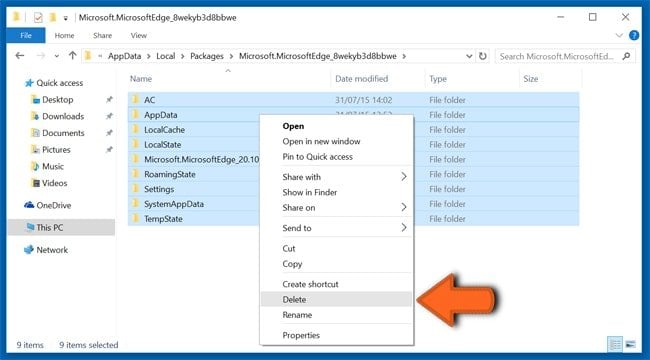Open the recent locations dropdown arrow

point(57,56)
